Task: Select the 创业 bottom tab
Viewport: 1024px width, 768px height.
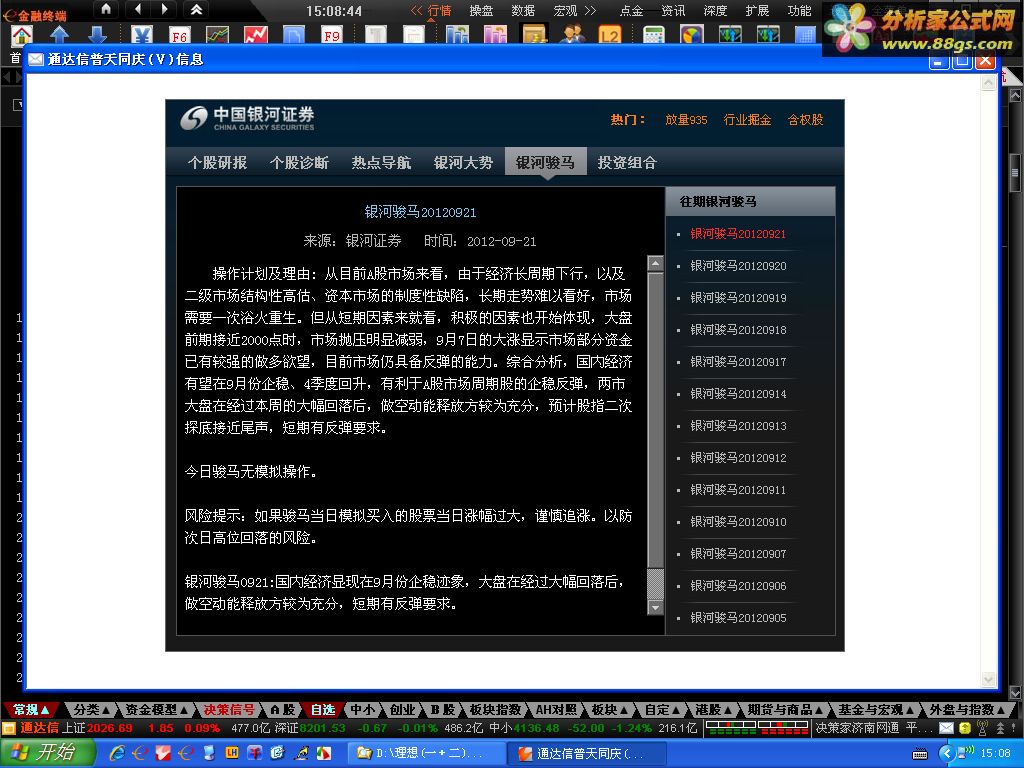Action: click(402, 710)
